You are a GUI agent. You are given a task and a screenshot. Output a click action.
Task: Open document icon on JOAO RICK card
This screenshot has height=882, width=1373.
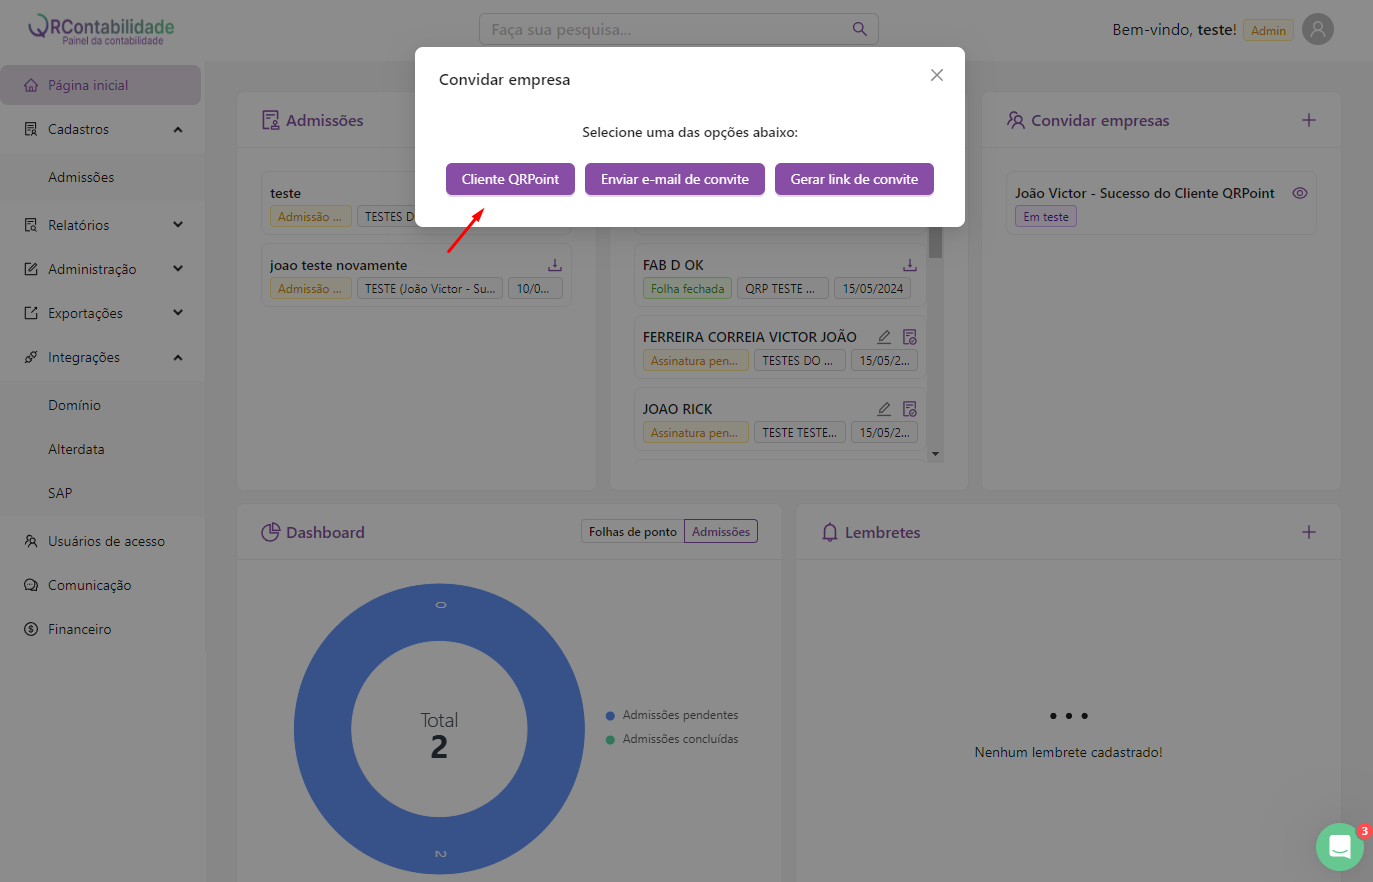(909, 409)
